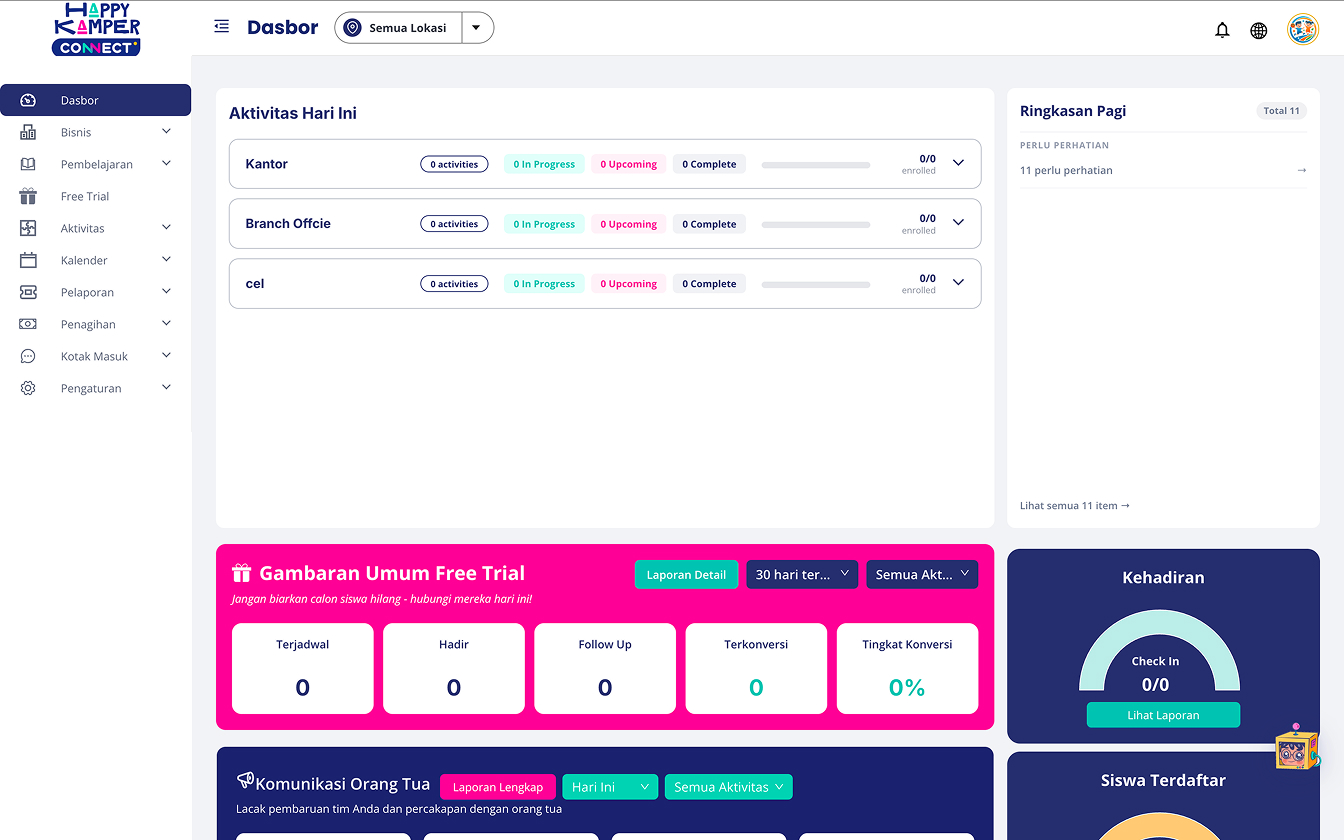1344x840 pixels.
Task: Expand the cel activity row
Action: click(958, 283)
